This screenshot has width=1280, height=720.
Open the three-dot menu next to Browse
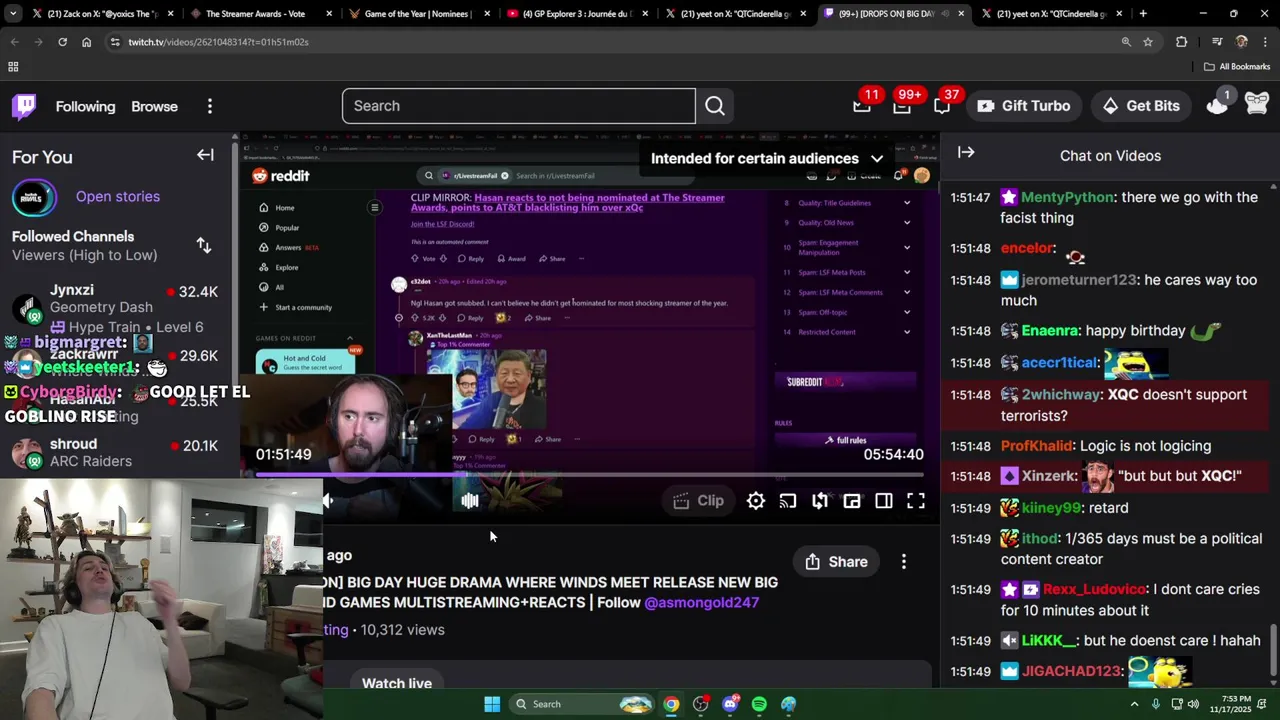(x=210, y=106)
